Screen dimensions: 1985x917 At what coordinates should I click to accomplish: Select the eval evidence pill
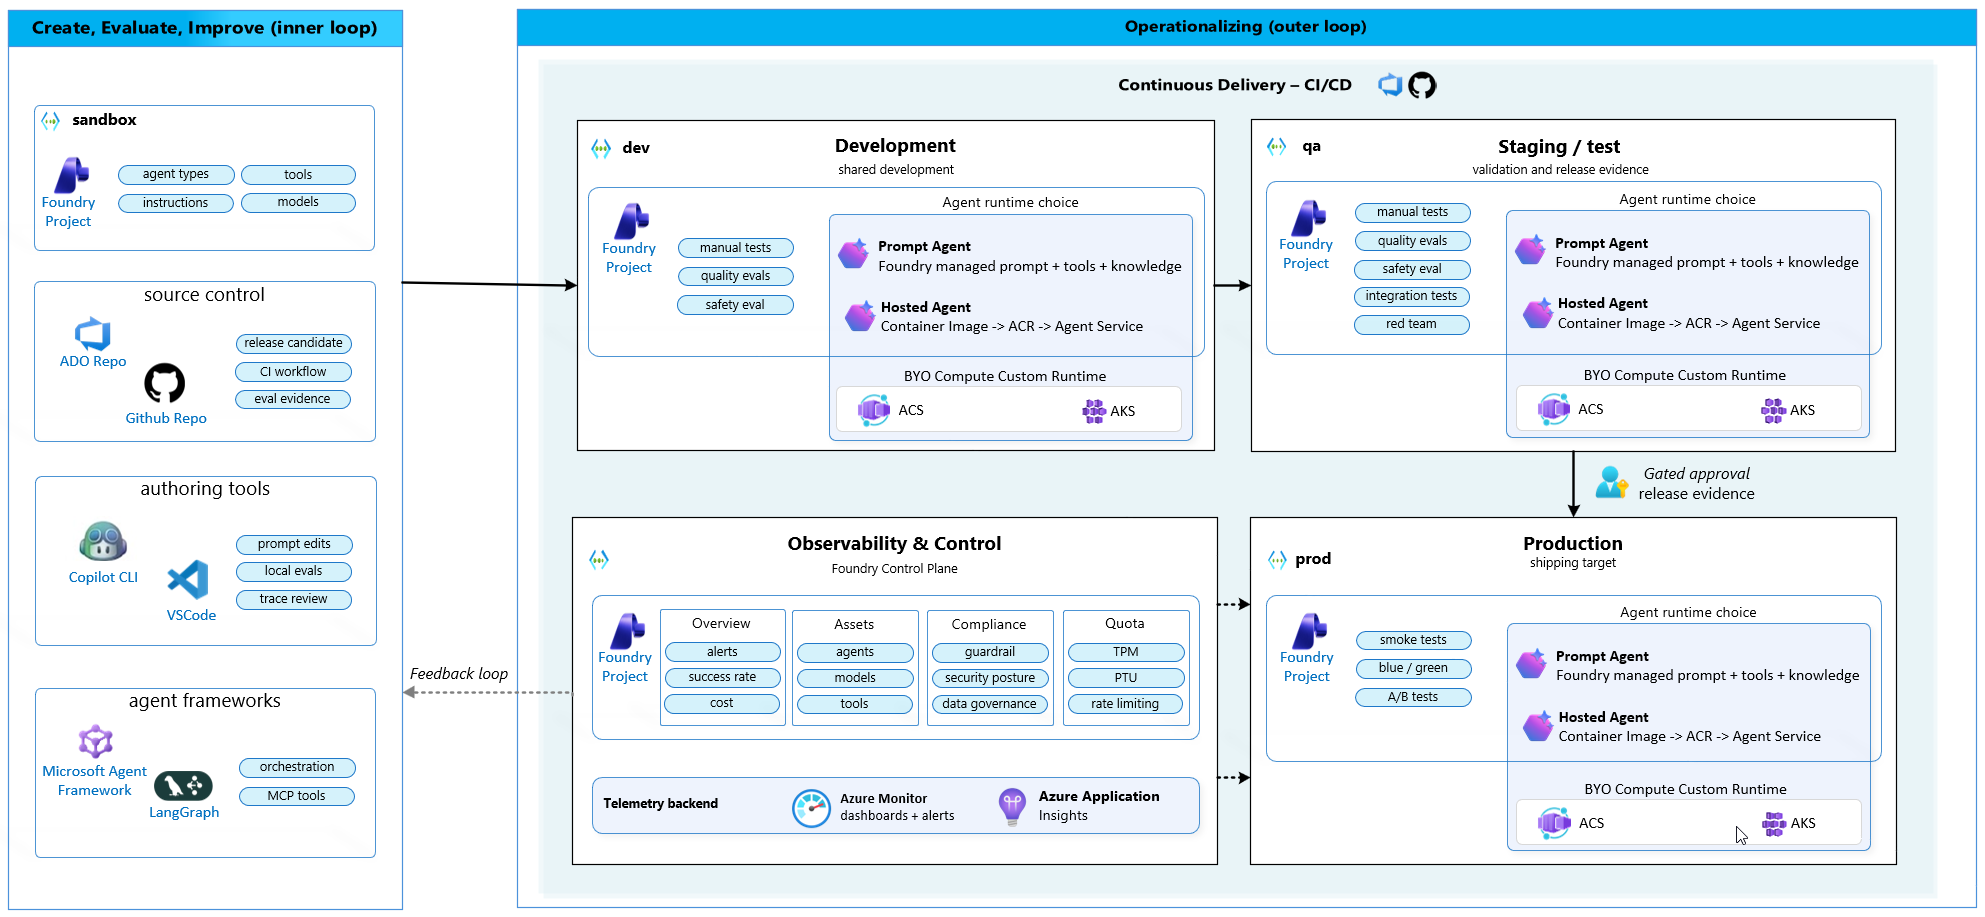tap(293, 399)
